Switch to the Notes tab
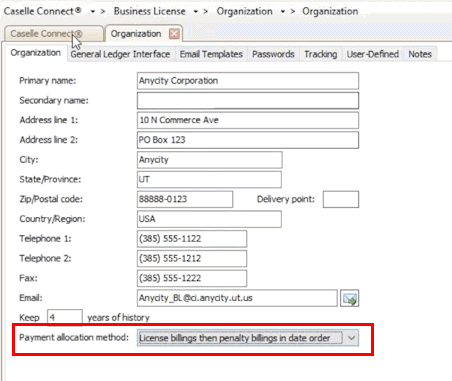Screen dimensions: 452x381 pyautogui.click(x=420, y=54)
